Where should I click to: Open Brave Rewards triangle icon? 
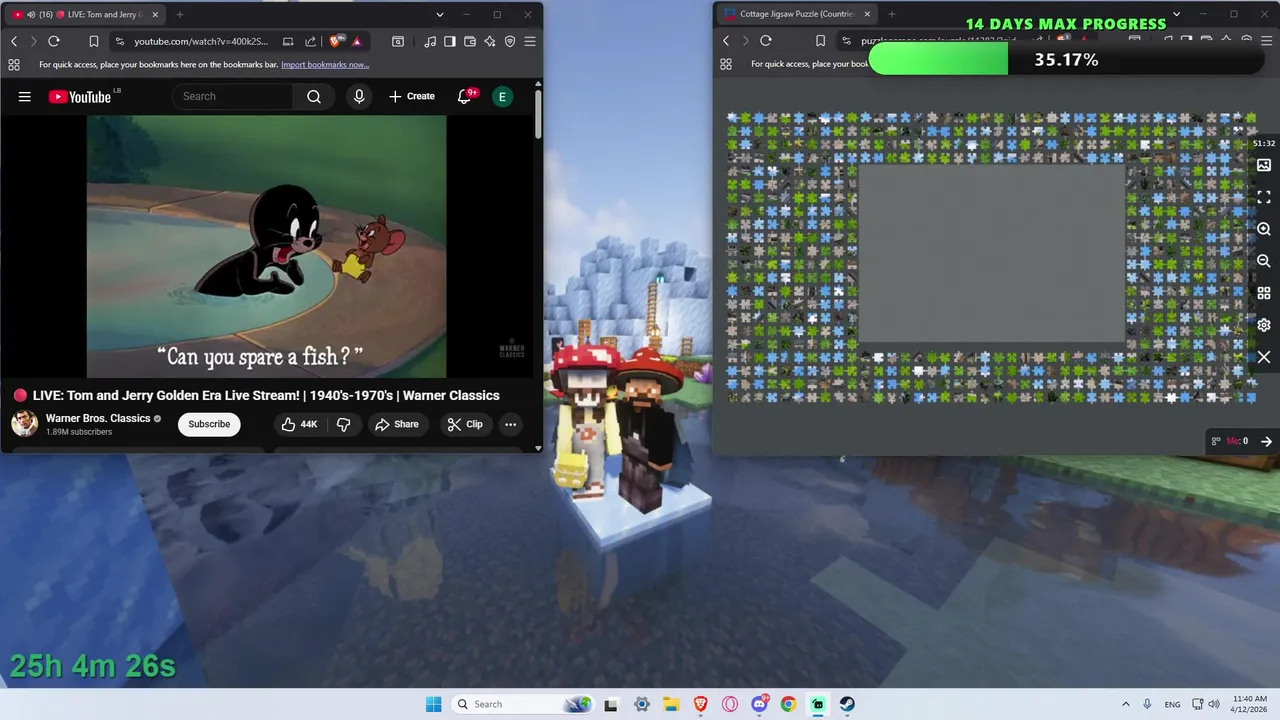click(356, 41)
